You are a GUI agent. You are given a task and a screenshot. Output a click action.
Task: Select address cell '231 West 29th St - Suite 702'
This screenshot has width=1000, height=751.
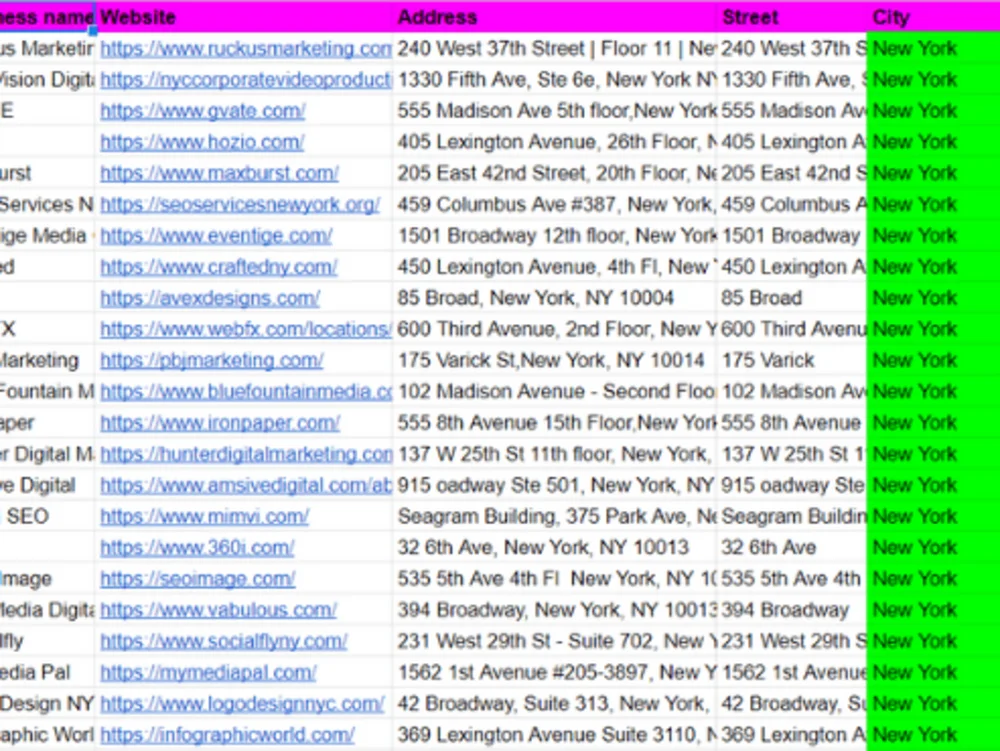click(555, 642)
